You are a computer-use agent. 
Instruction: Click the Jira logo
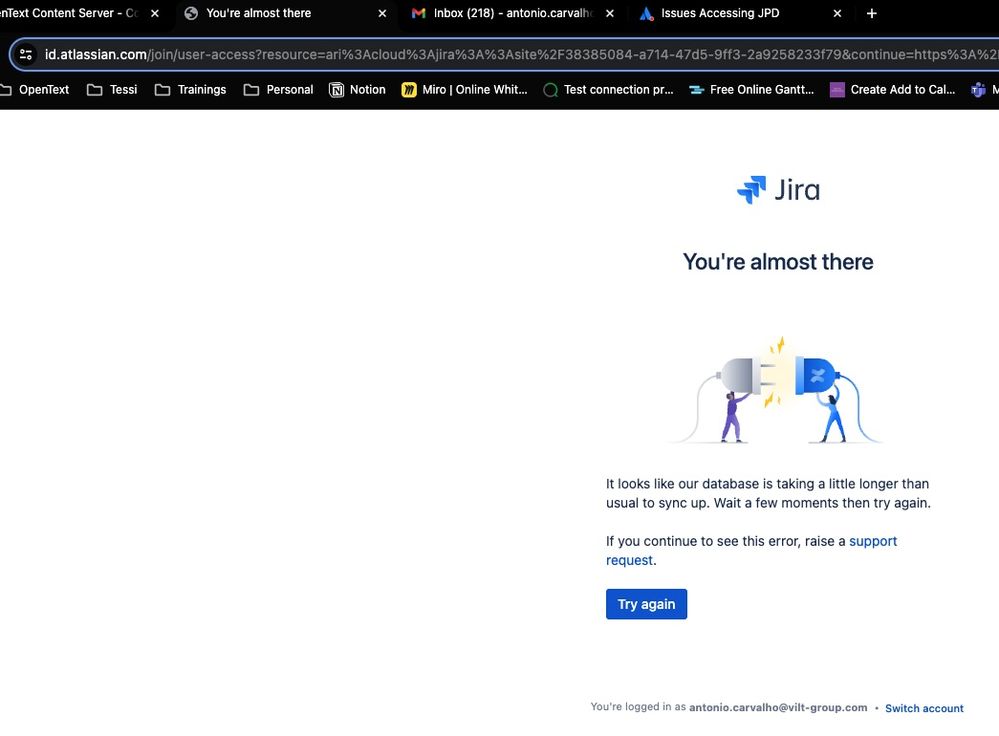(x=778, y=190)
